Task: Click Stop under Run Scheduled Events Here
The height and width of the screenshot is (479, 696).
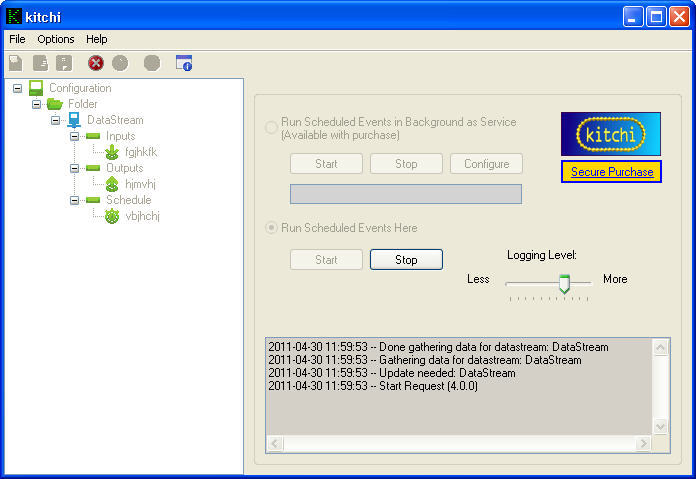Action: (x=406, y=260)
